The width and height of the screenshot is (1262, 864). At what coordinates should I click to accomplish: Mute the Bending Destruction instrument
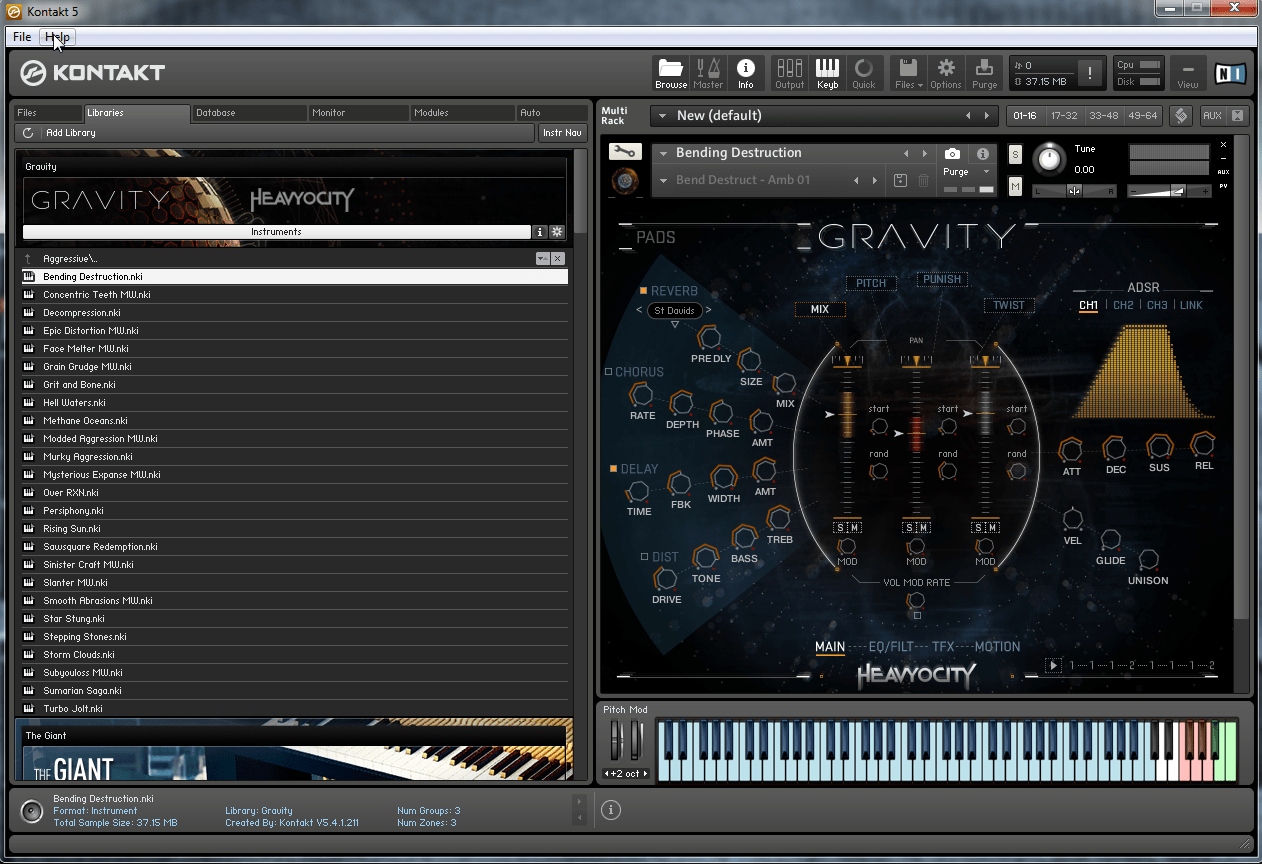1015,186
